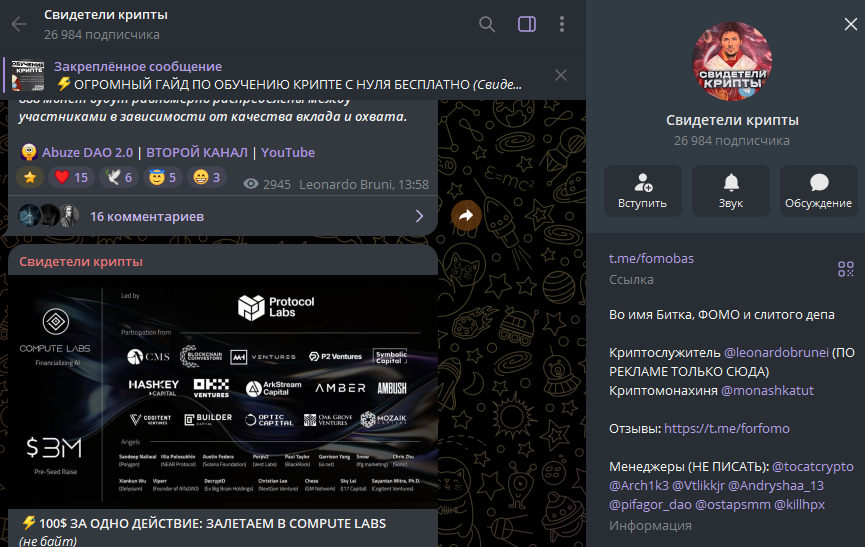Open the channel profile avatar
Viewport: 865px width, 547px height.
point(731,61)
